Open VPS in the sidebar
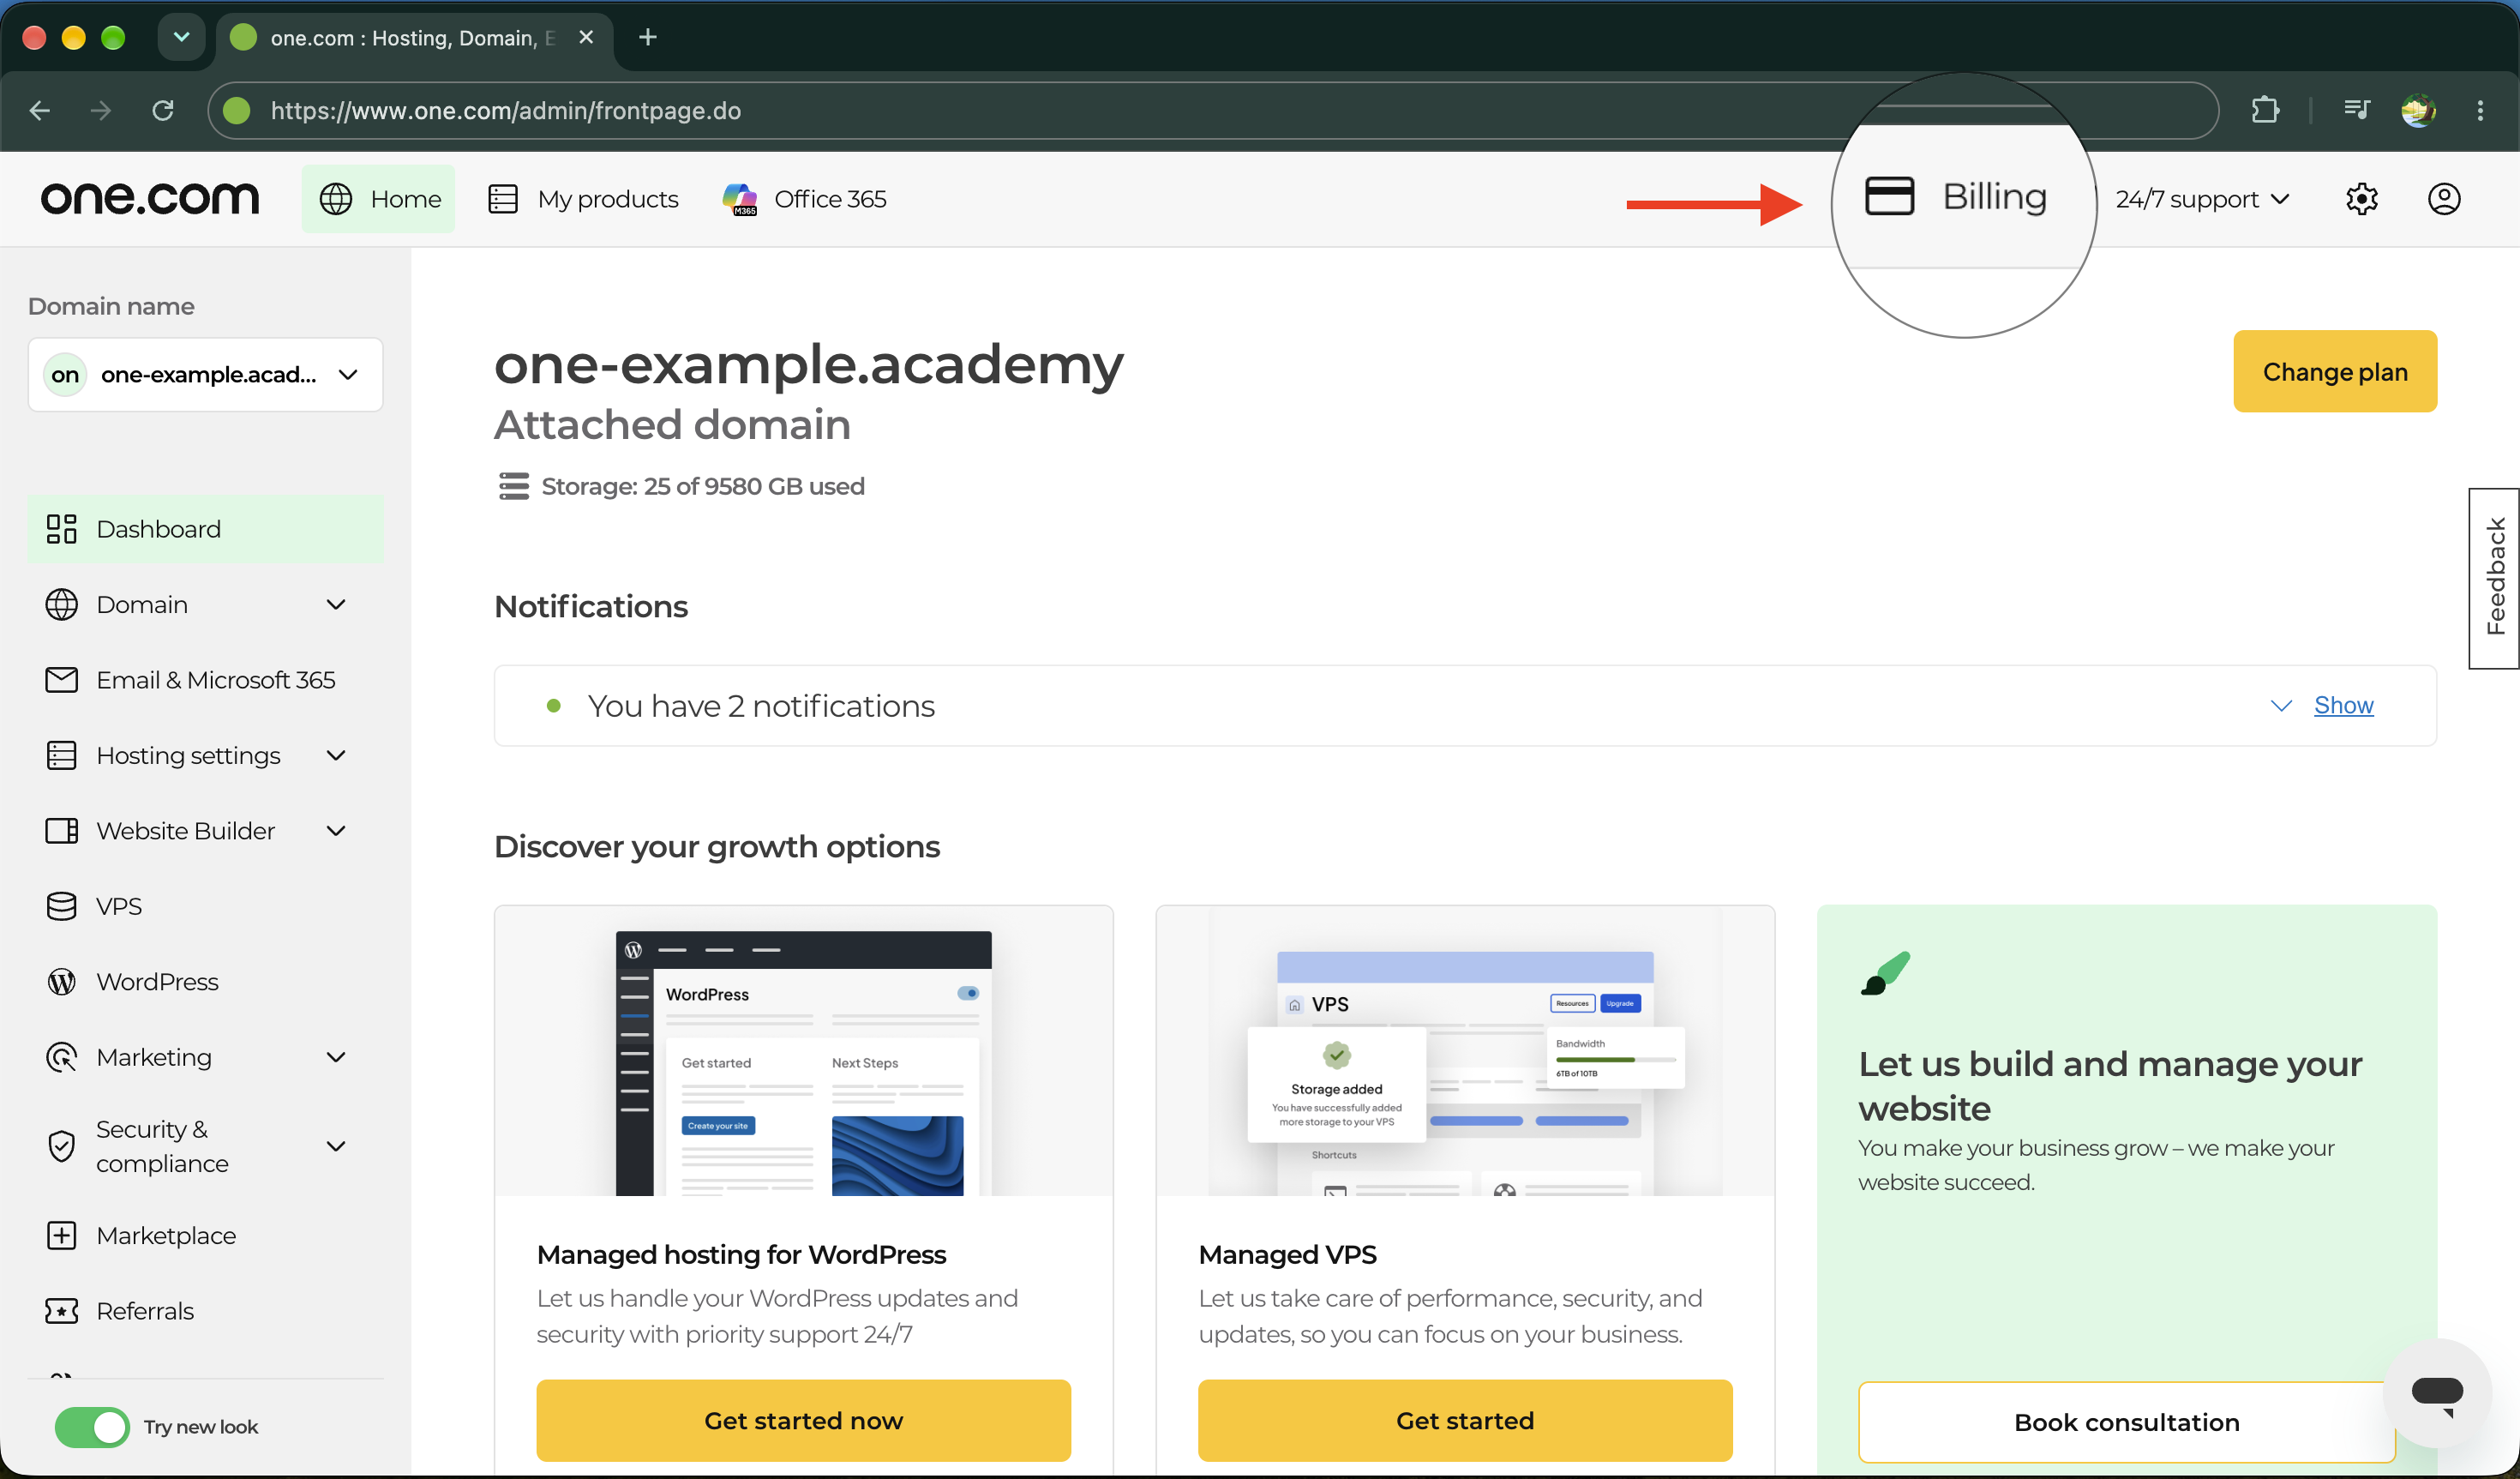The height and width of the screenshot is (1479, 2520). pos(205,906)
